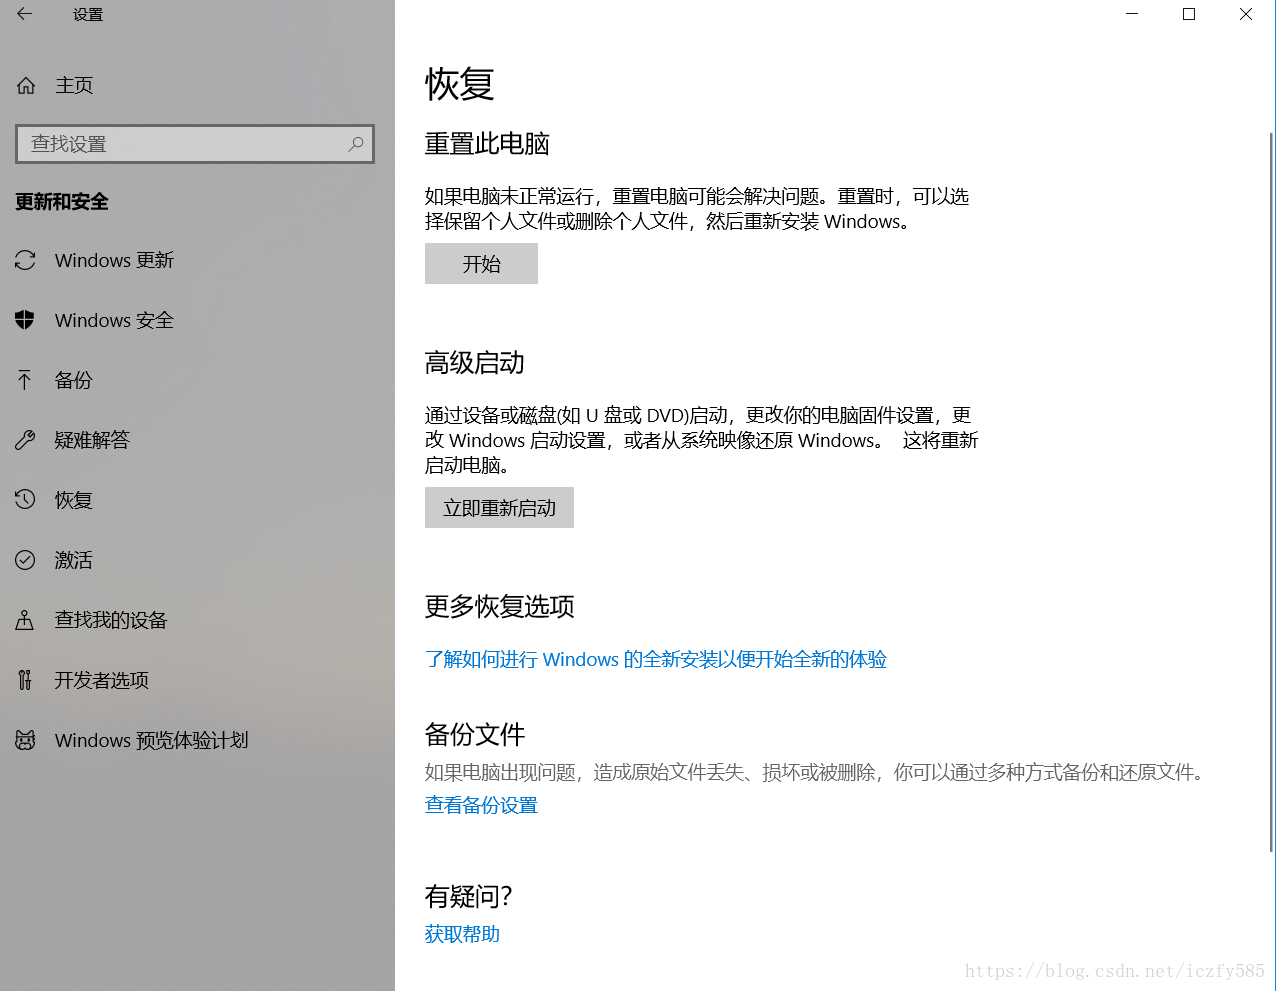Go to 查找我的设备 page
The width and height of the screenshot is (1276, 991).
click(x=111, y=620)
